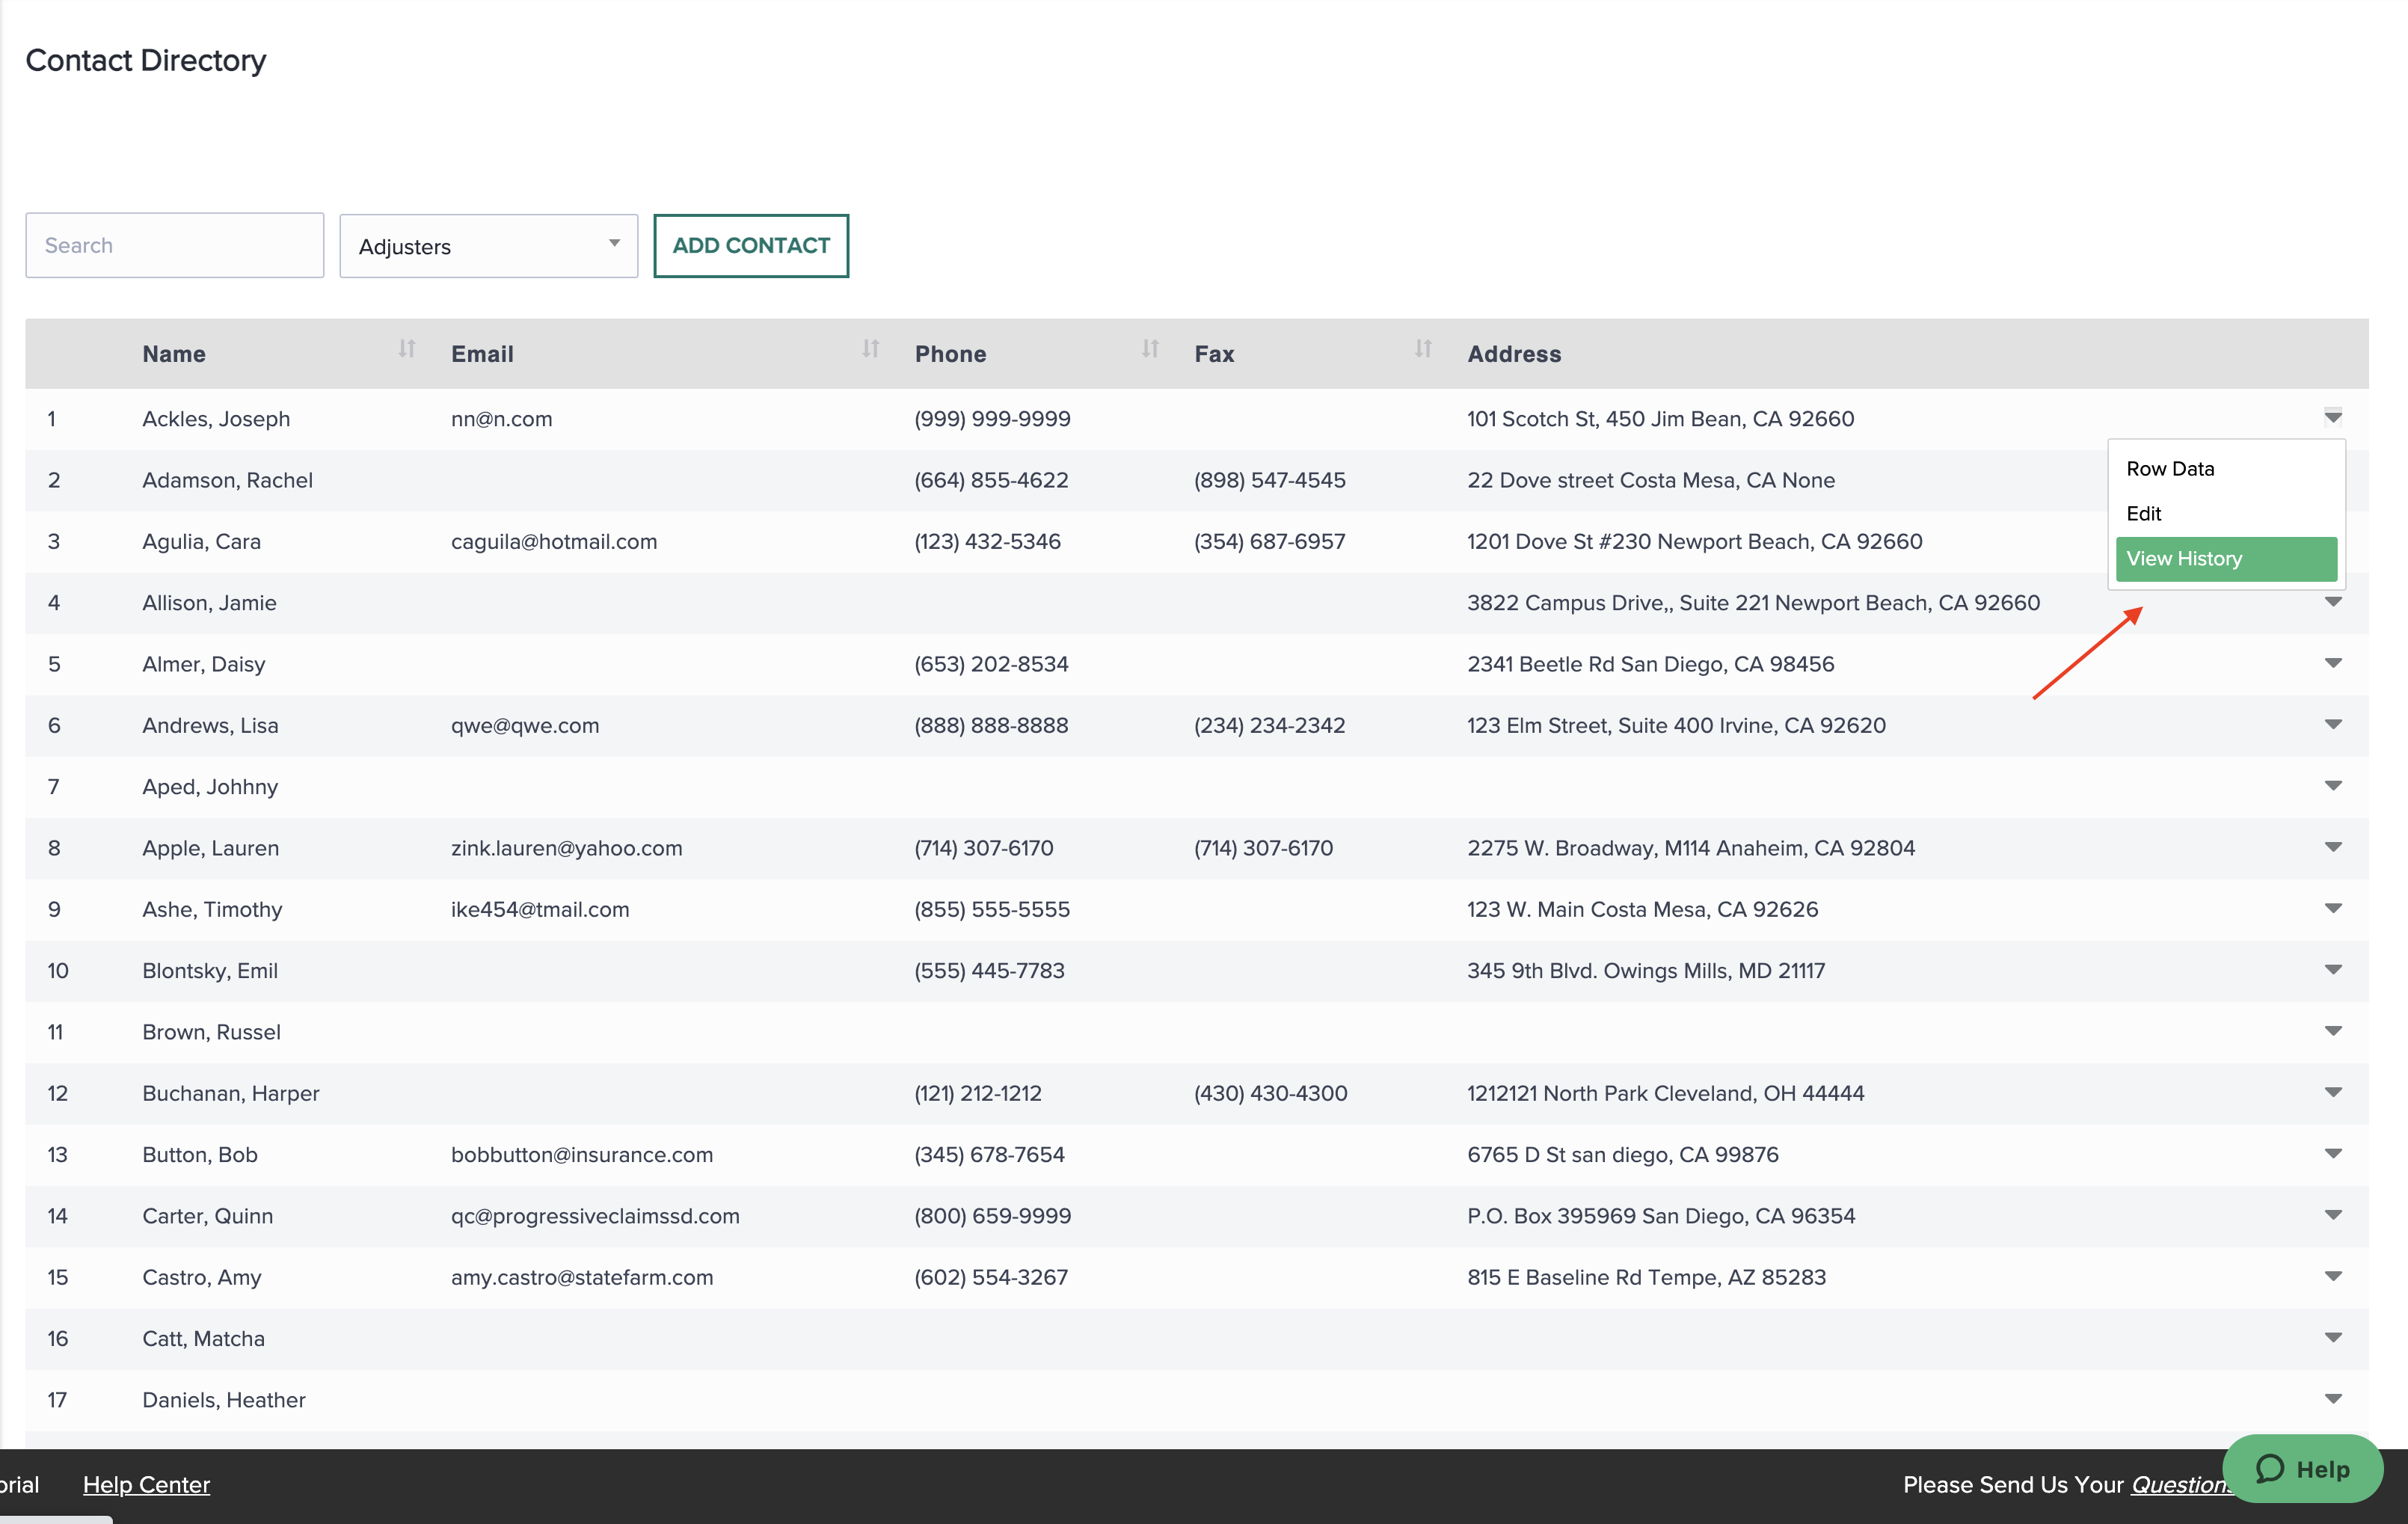Click the Address column header

click(x=1514, y=354)
